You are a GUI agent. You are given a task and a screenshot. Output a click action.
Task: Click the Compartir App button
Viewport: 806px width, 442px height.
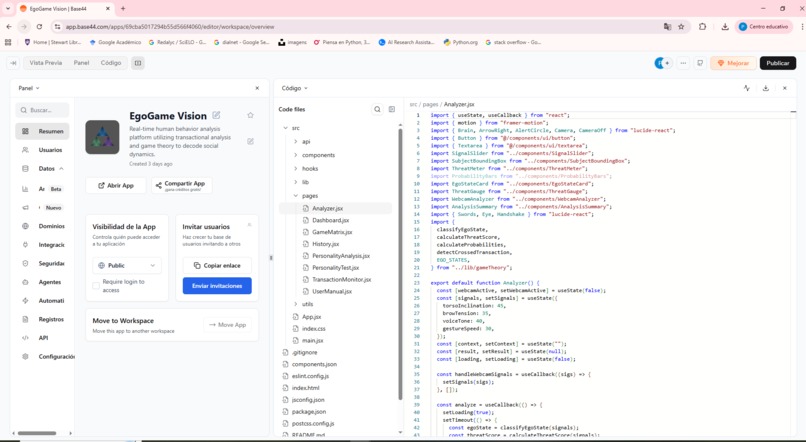click(181, 186)
